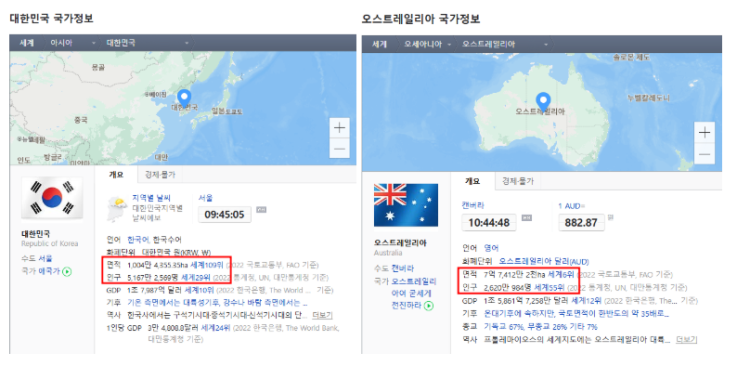Zoom in on the Korea map
This screenshot has height=366, width=750.
(340, 128)
